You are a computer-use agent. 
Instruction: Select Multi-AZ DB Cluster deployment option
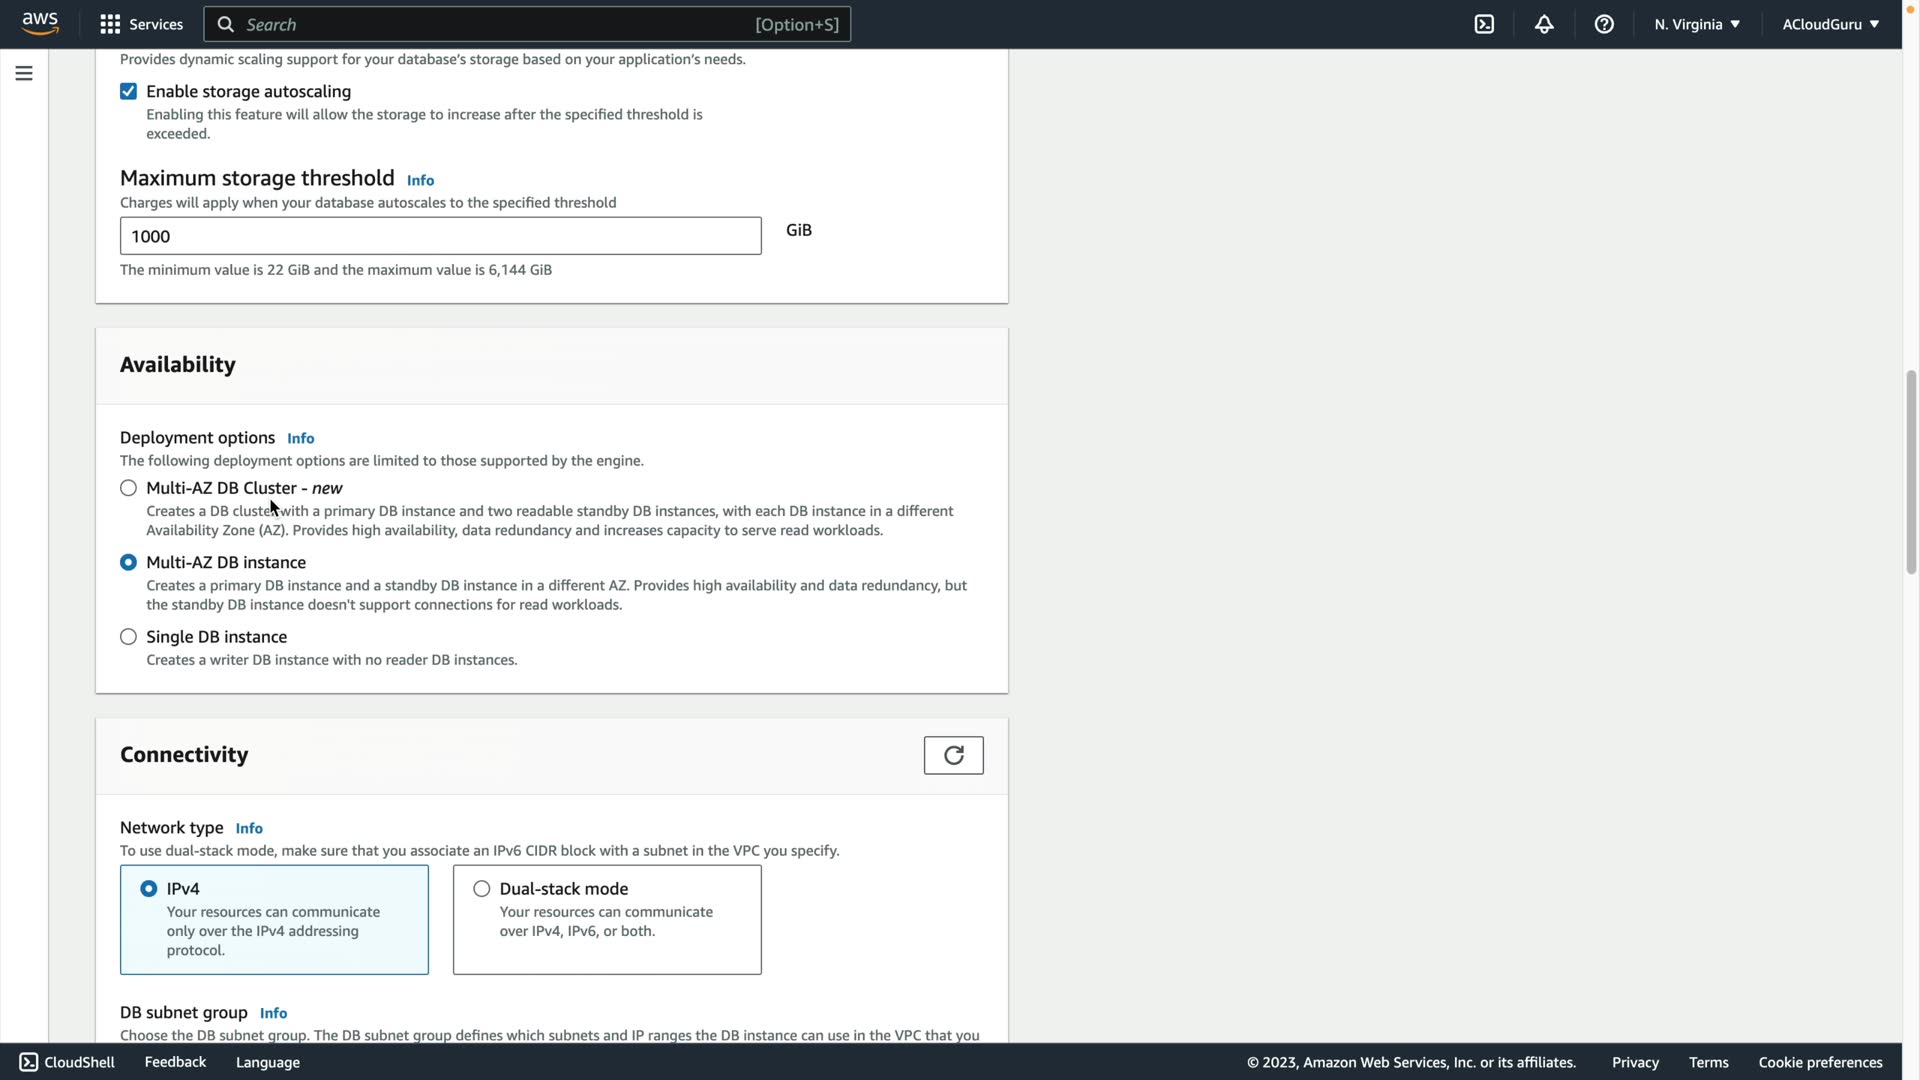[129, 488]
